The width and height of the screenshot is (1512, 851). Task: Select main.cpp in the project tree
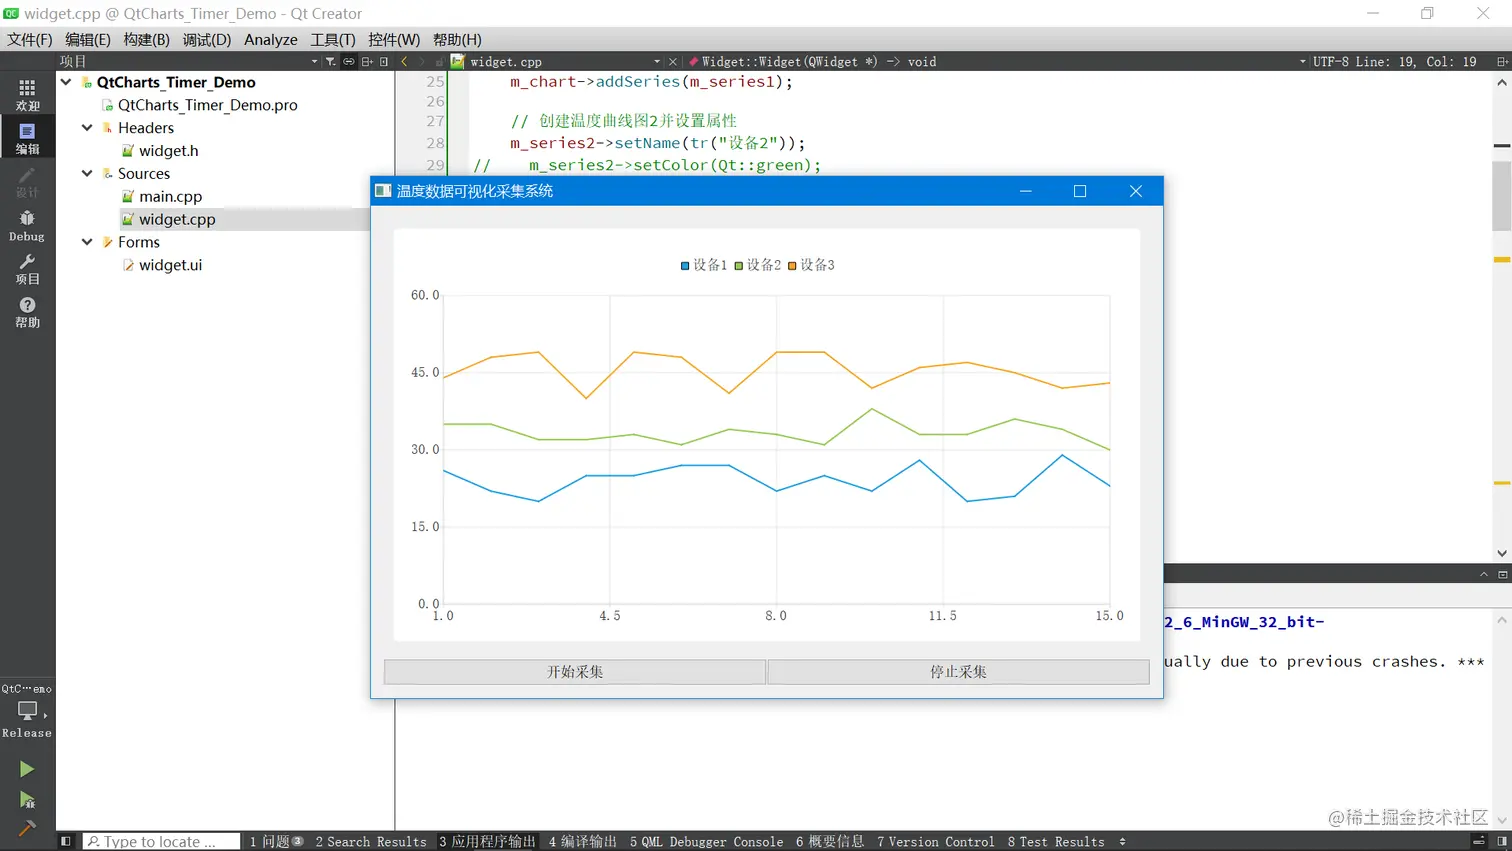(171, 197)
